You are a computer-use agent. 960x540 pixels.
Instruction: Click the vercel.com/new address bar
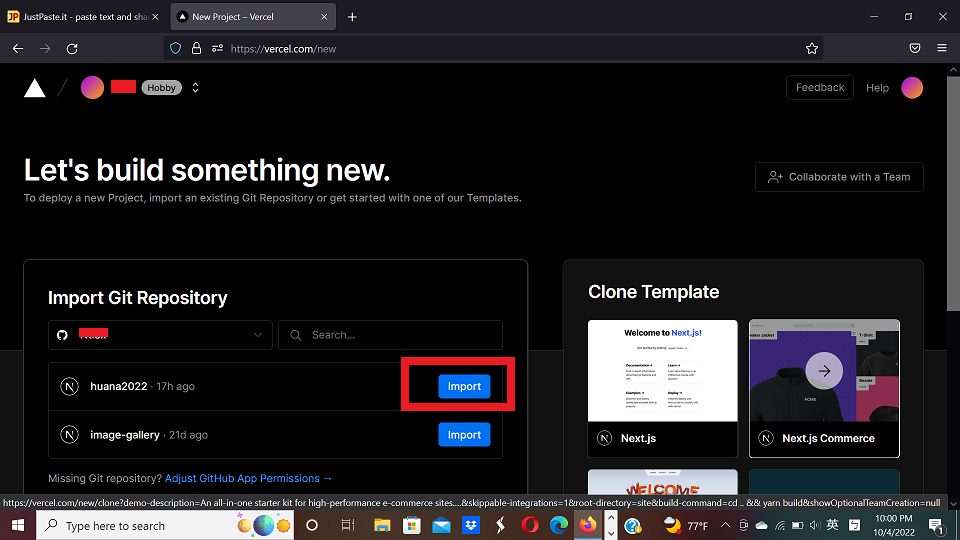tap(493, 48)
